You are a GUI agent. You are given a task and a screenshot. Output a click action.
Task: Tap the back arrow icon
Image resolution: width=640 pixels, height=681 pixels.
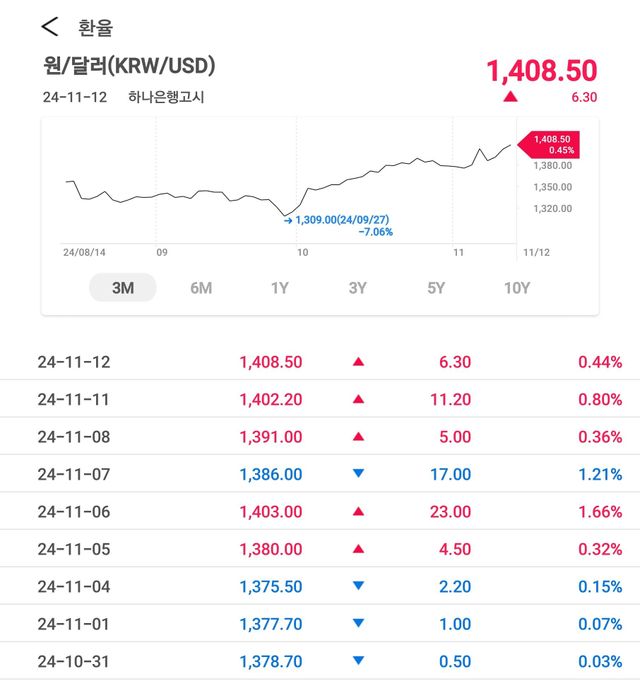tap(50, 26)
